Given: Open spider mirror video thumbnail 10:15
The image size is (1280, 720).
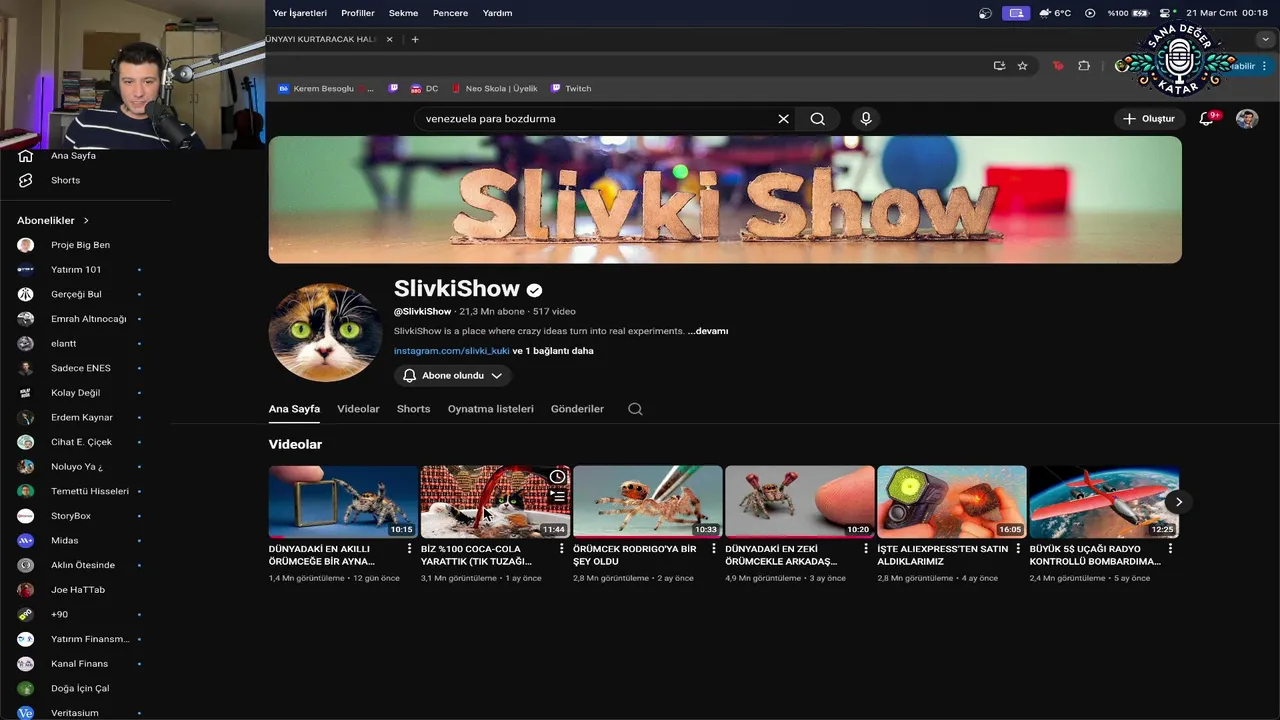Looking at the screenshot, I should [343, 502].
